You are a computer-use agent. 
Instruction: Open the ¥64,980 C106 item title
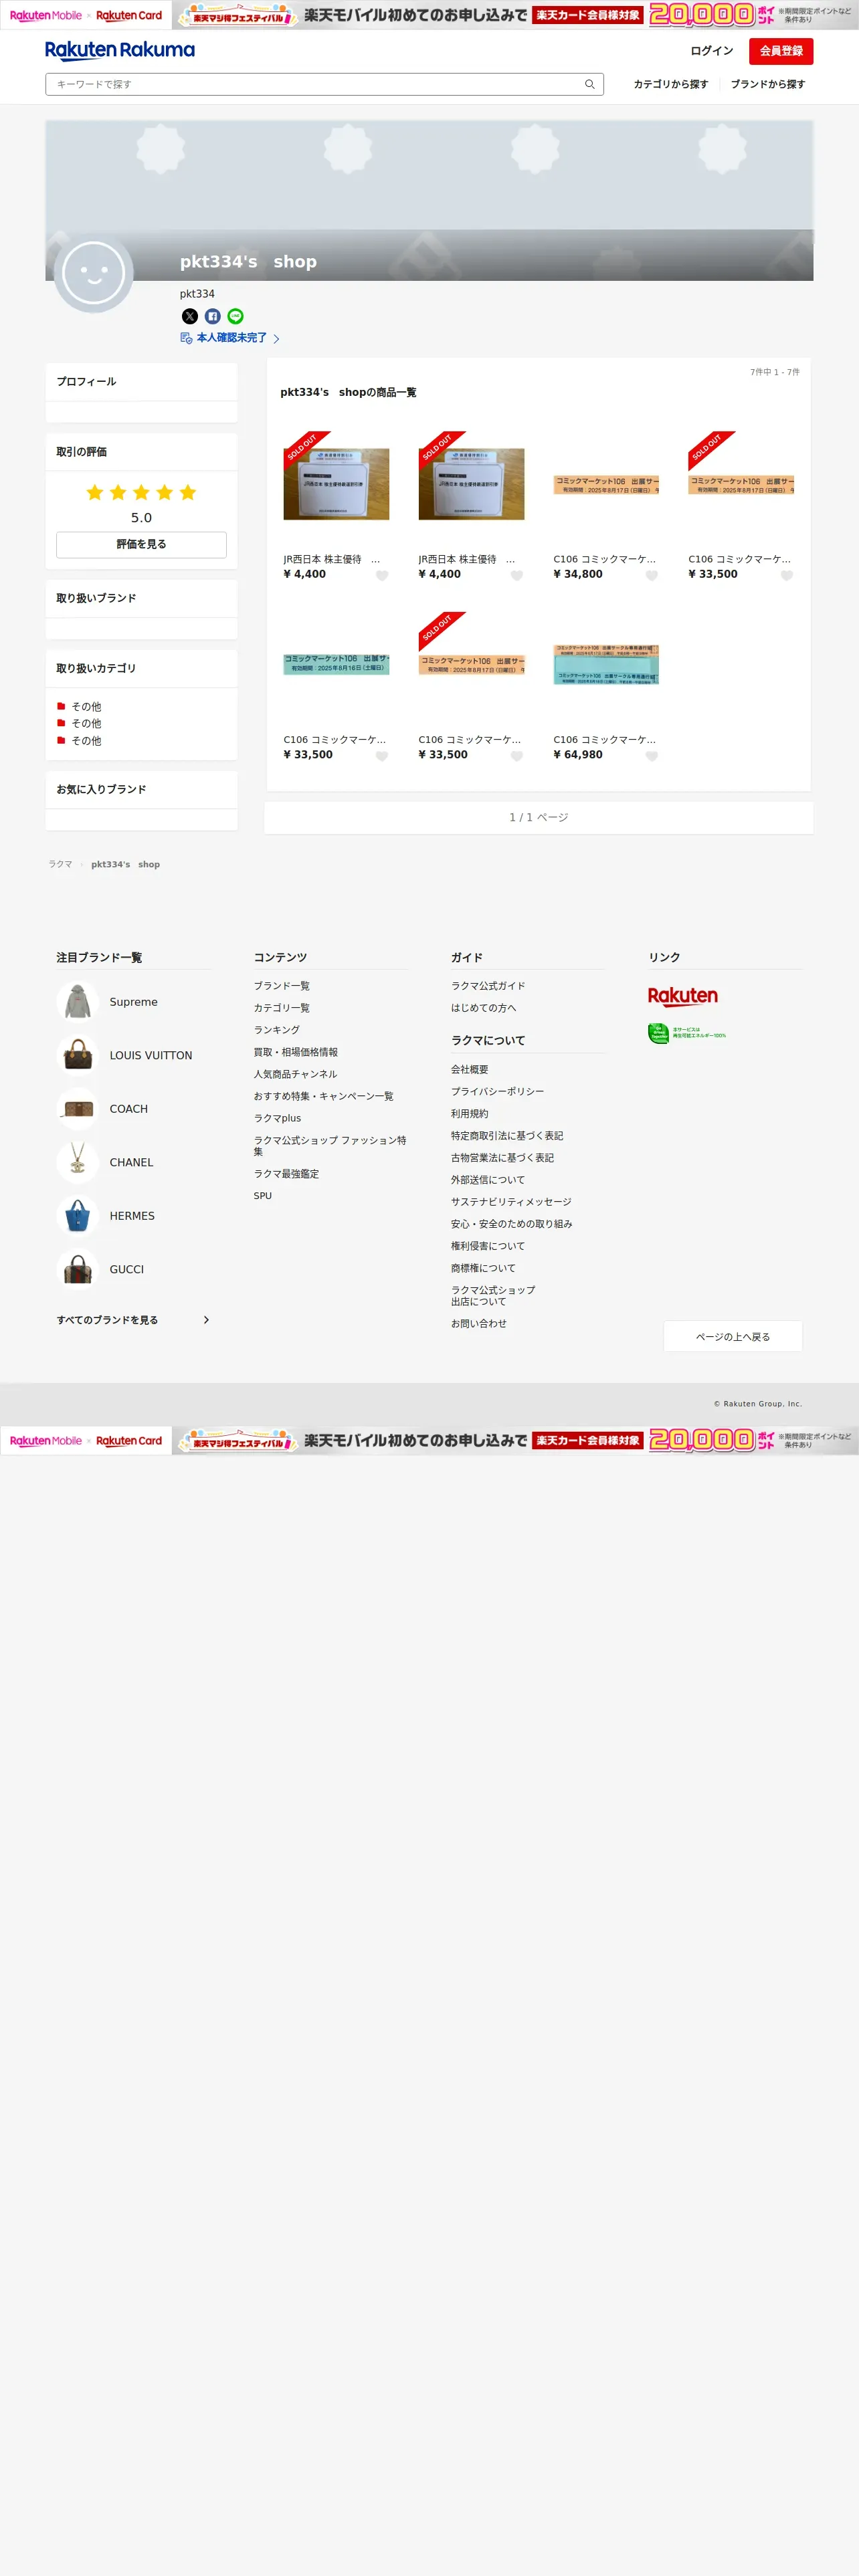click(x=604, y=740)
